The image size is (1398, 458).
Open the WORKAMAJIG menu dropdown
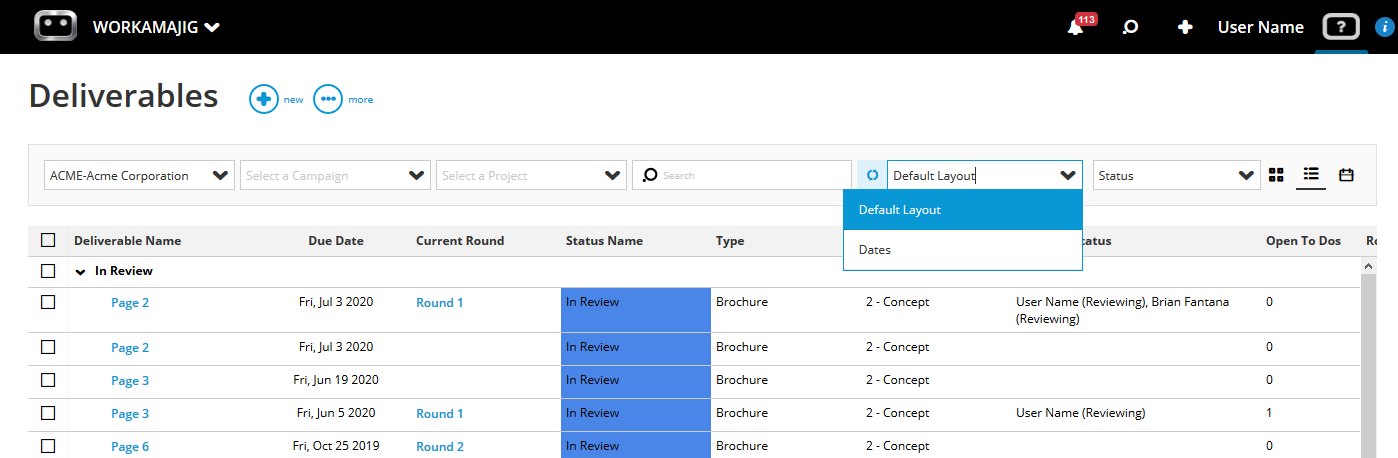(x=156, y=27)
